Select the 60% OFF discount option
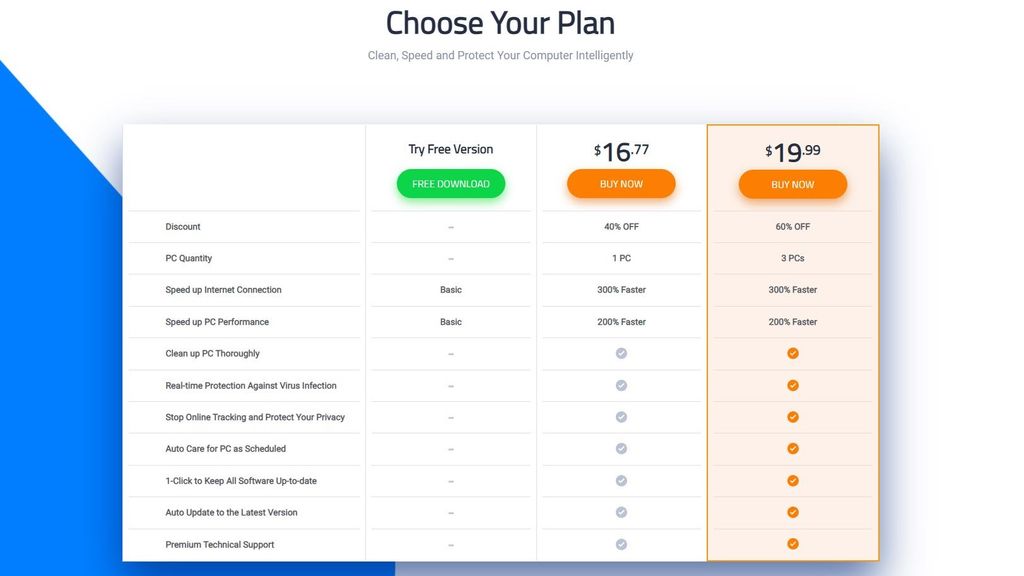 click(793, 226)
